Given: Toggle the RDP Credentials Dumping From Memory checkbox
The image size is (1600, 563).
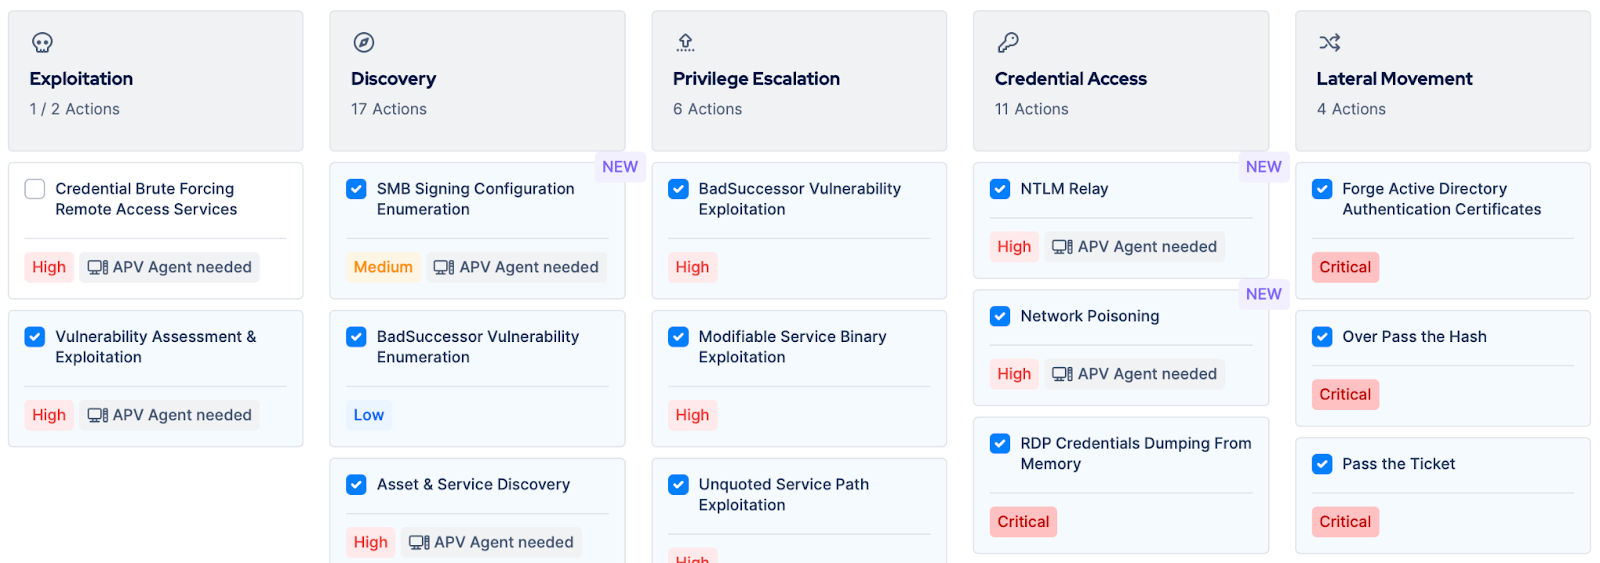Looking at the screenshot, I should pyautogui.click(x=1000, y=444).
